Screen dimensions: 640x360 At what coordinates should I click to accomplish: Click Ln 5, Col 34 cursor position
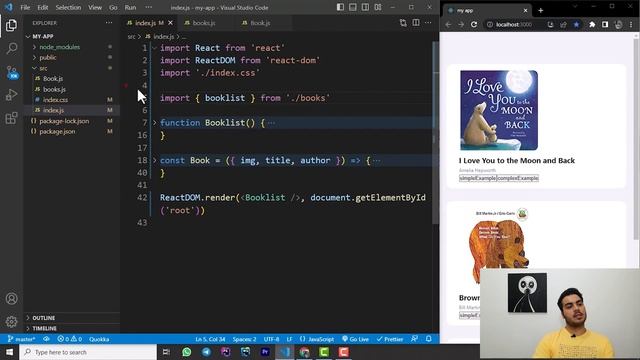point(210,339)
